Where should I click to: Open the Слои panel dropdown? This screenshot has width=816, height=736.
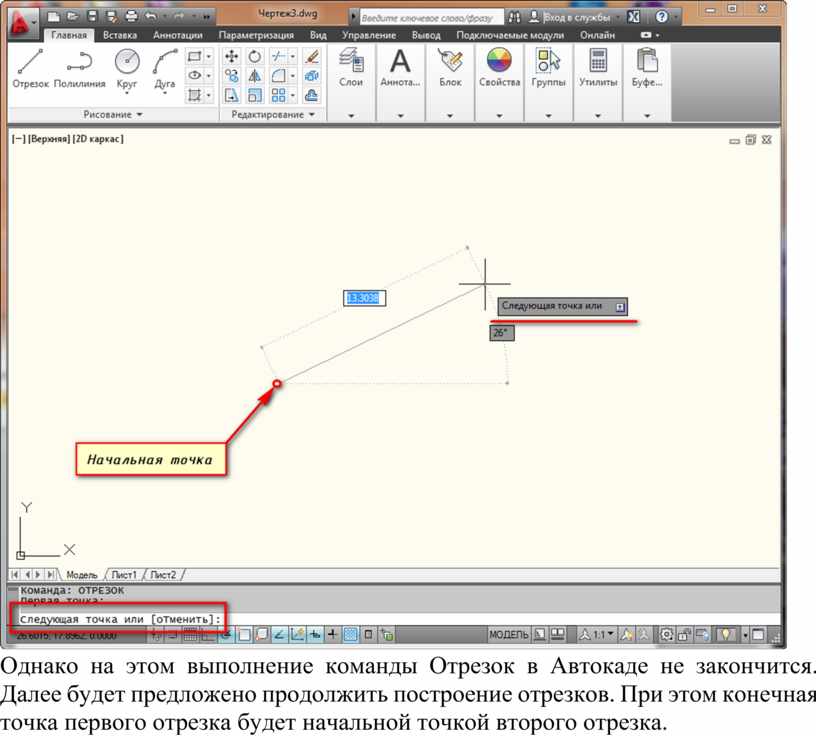(351, 116)
